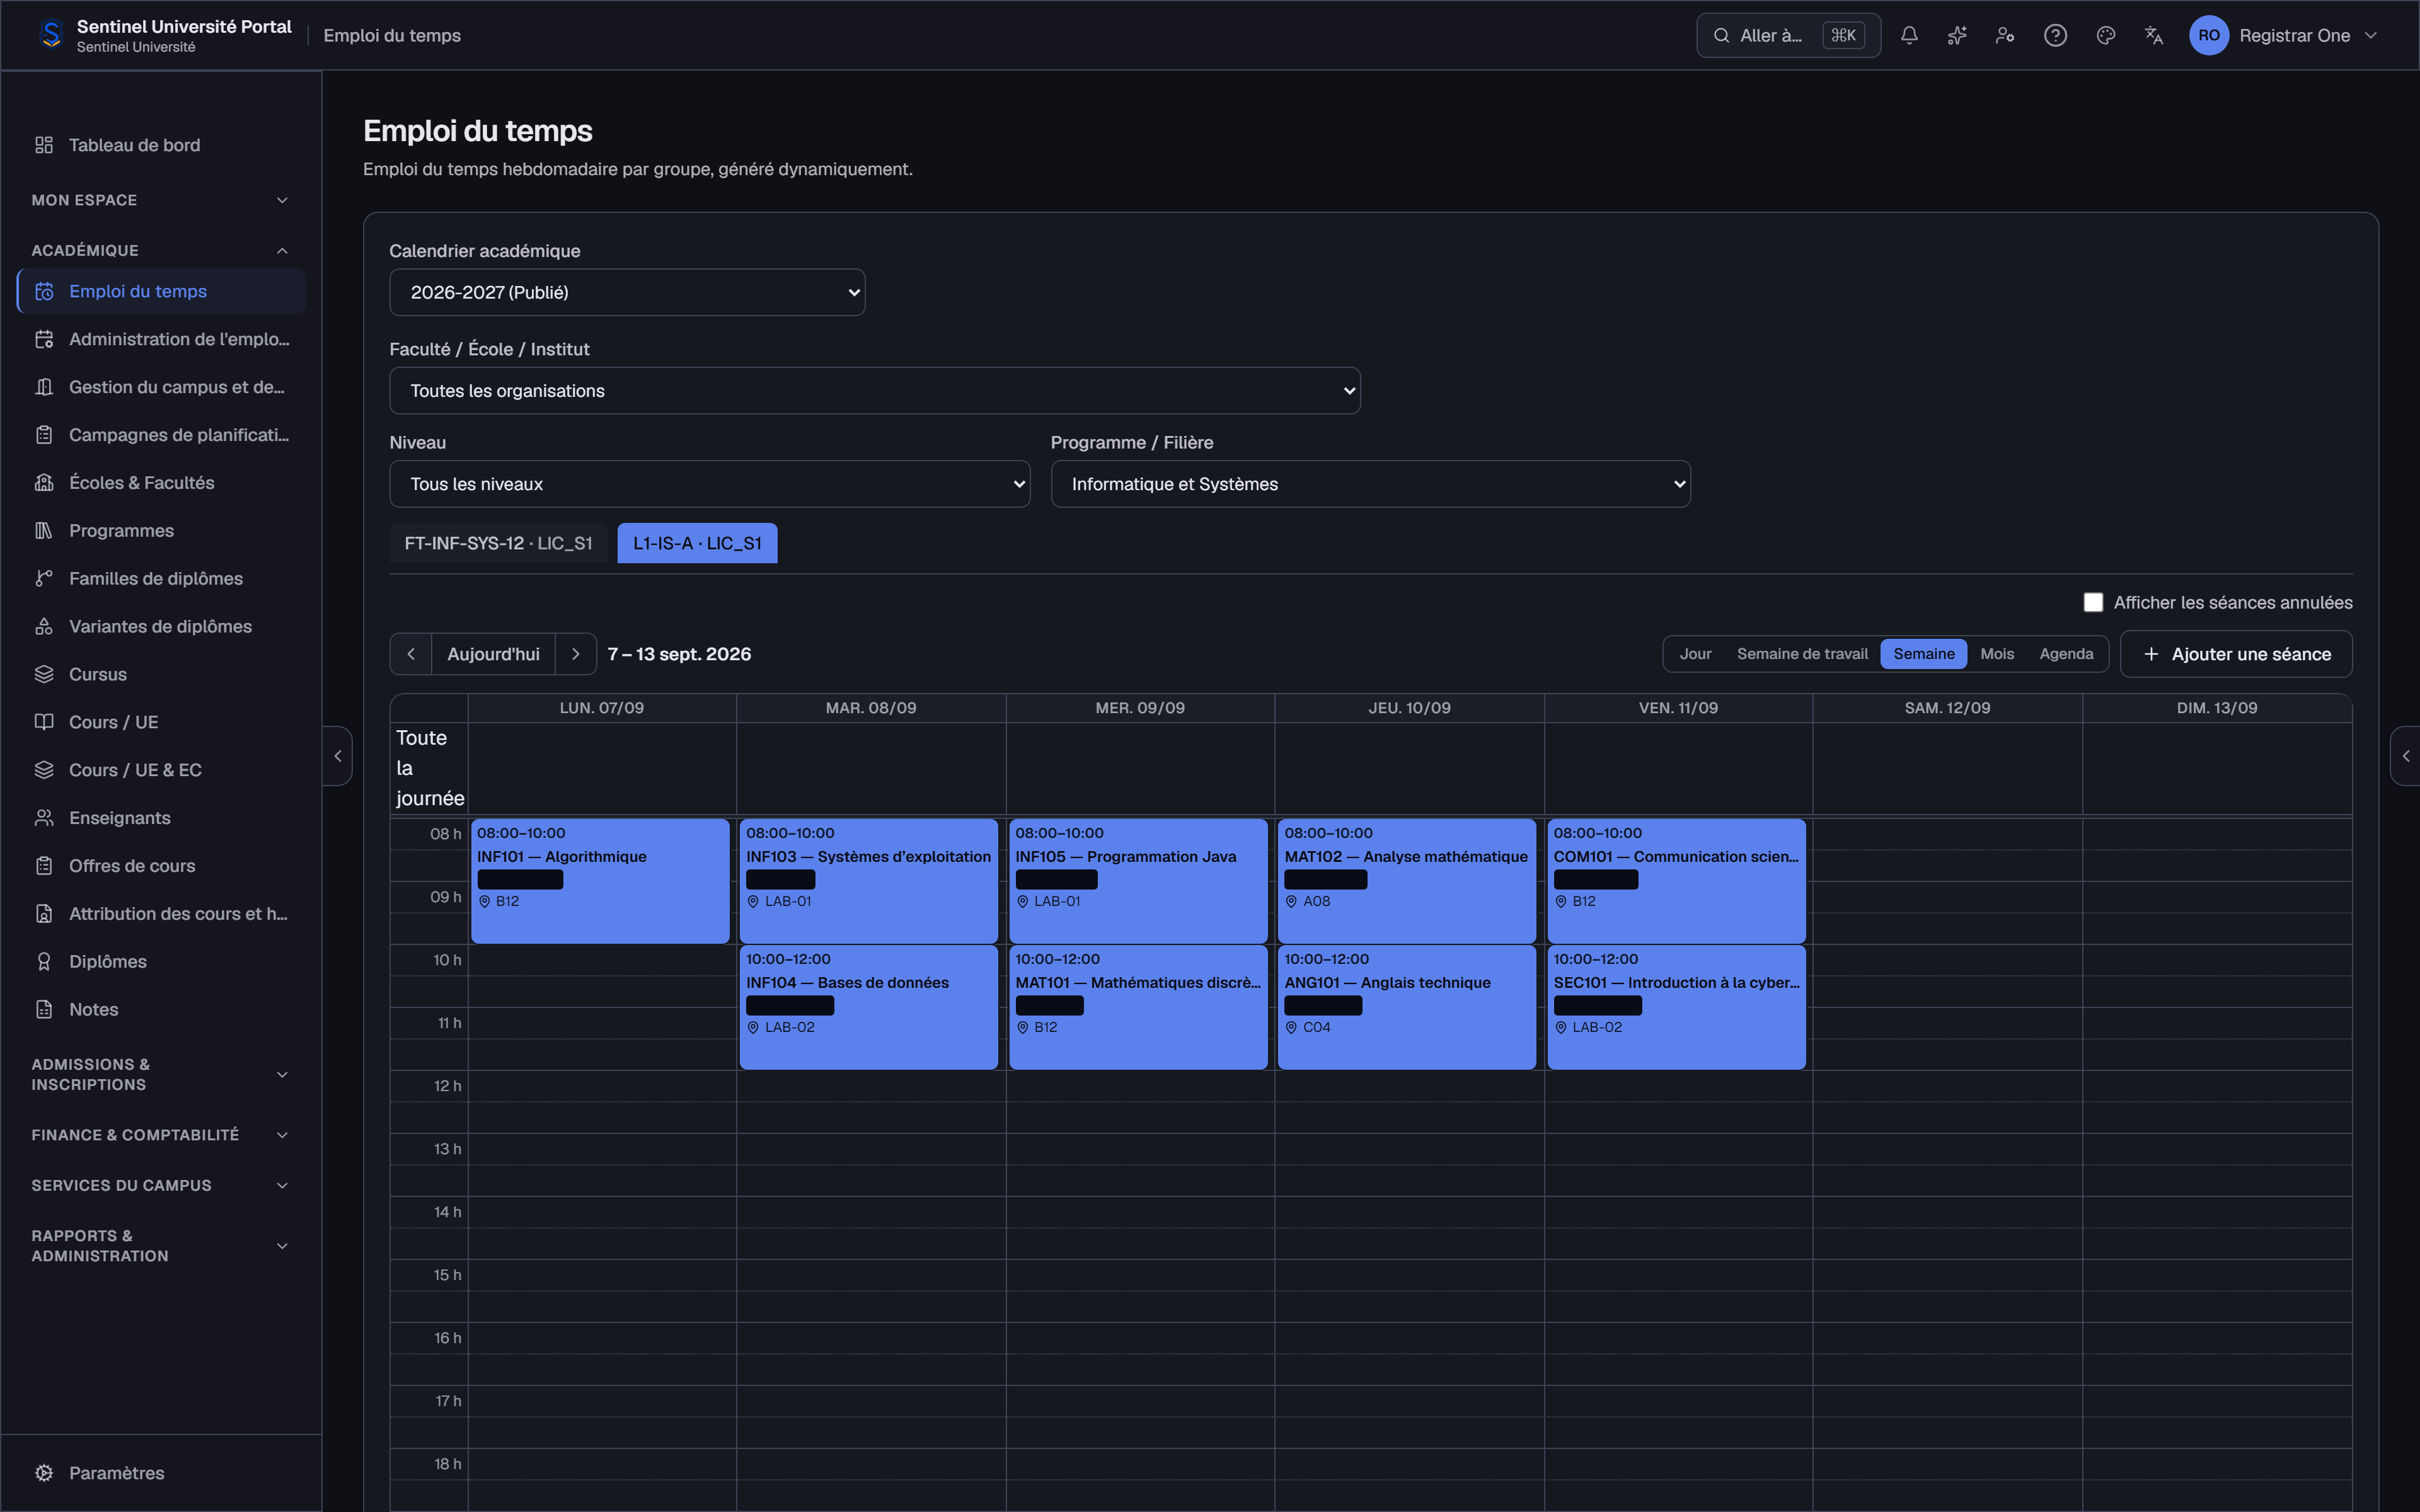This screenshot has height=1512, width=2420.
Task: Click the Diplômes award icon
Action: pos(44,962)
